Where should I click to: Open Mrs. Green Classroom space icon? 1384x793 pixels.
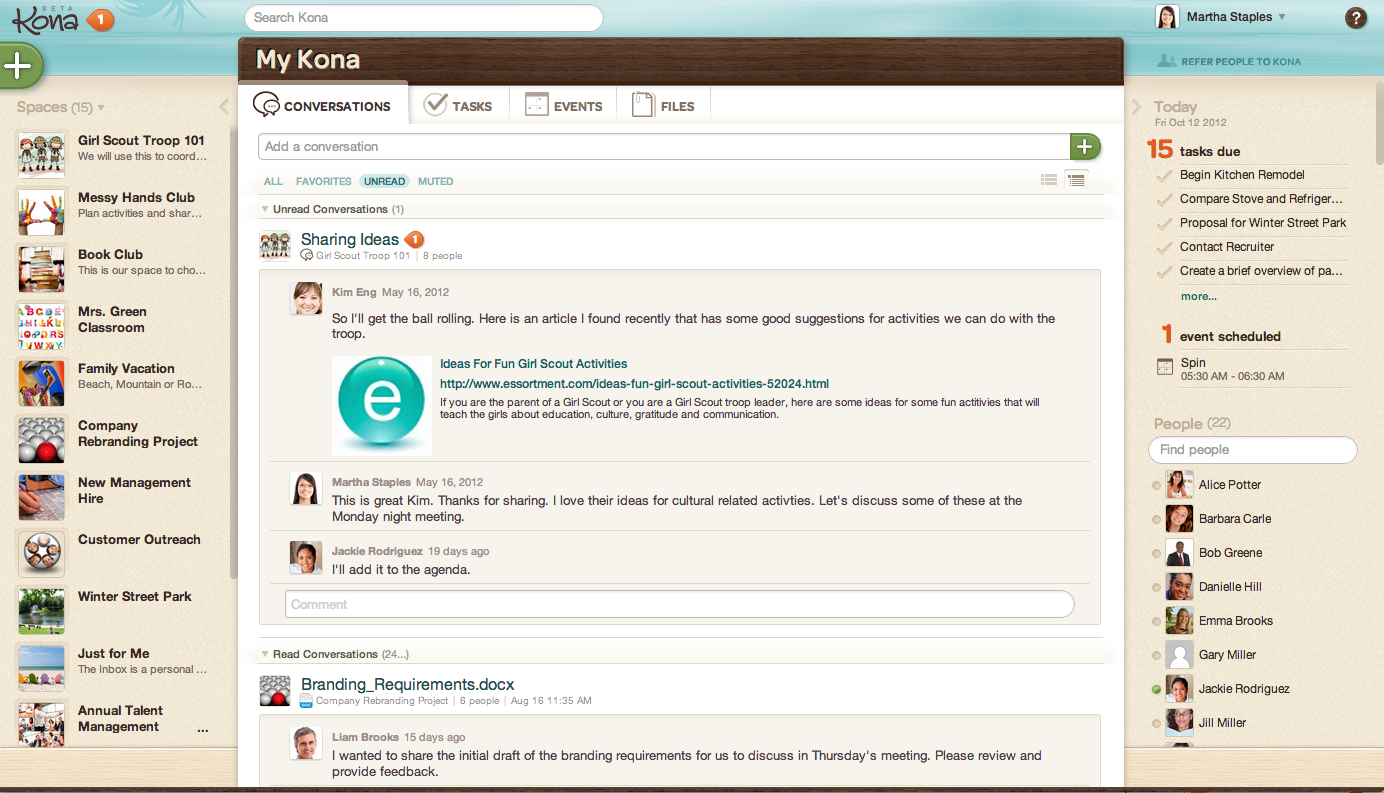click(x=42, y=326)
